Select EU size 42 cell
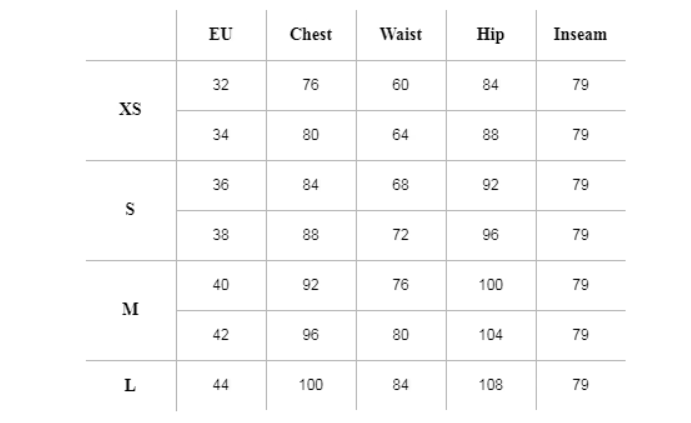This screenshot has width=691, height=423. (x=221, y=335)
